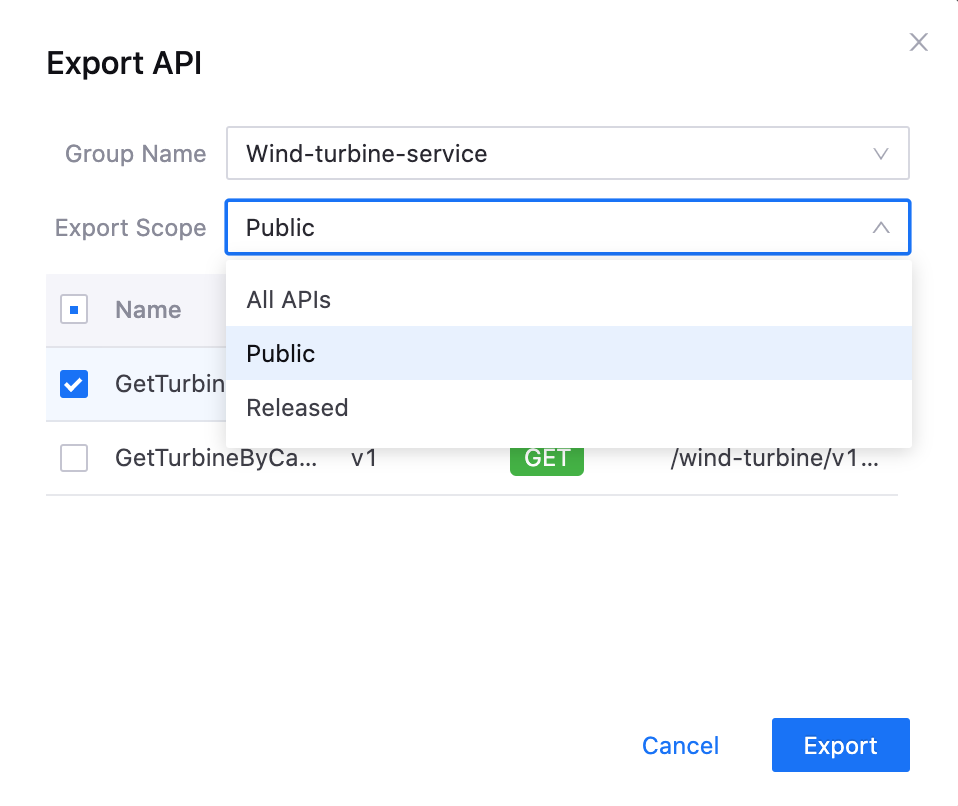Uncheck the checked first API row checkbox

tap(74, 384)
